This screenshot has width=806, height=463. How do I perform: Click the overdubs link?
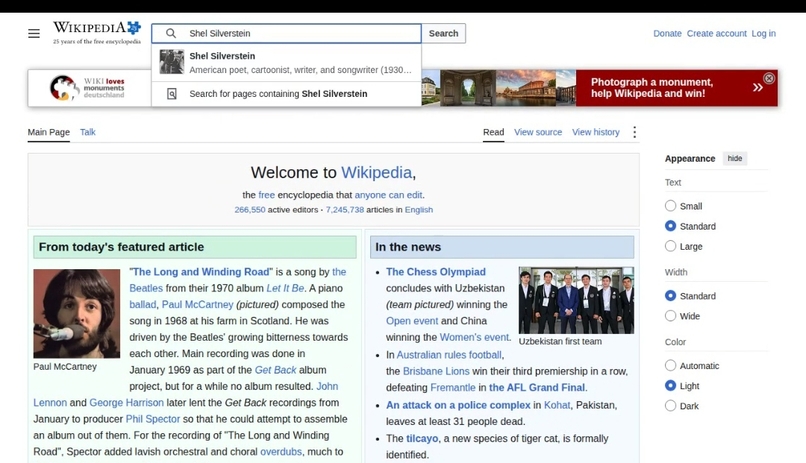point(281,452)
